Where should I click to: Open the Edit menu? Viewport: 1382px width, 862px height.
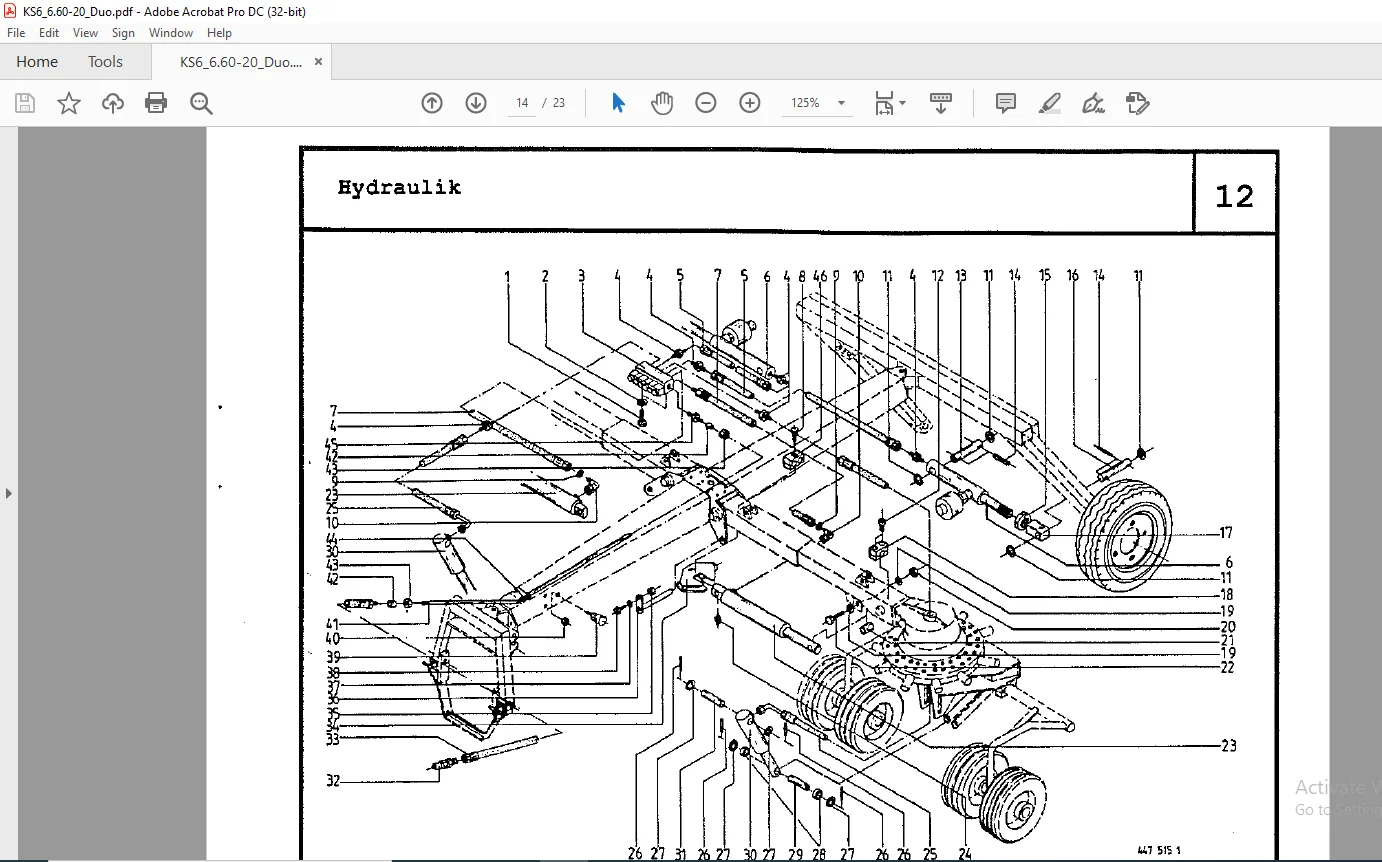tap(49, 33)
